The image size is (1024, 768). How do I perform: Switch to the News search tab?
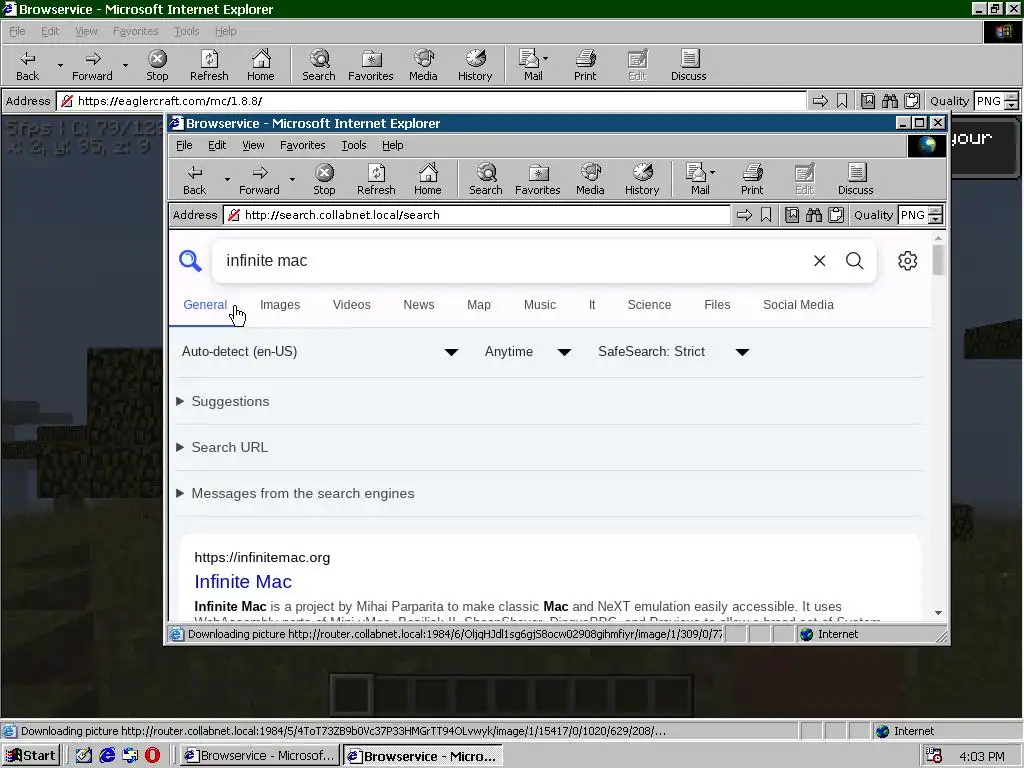coord(419,304)
